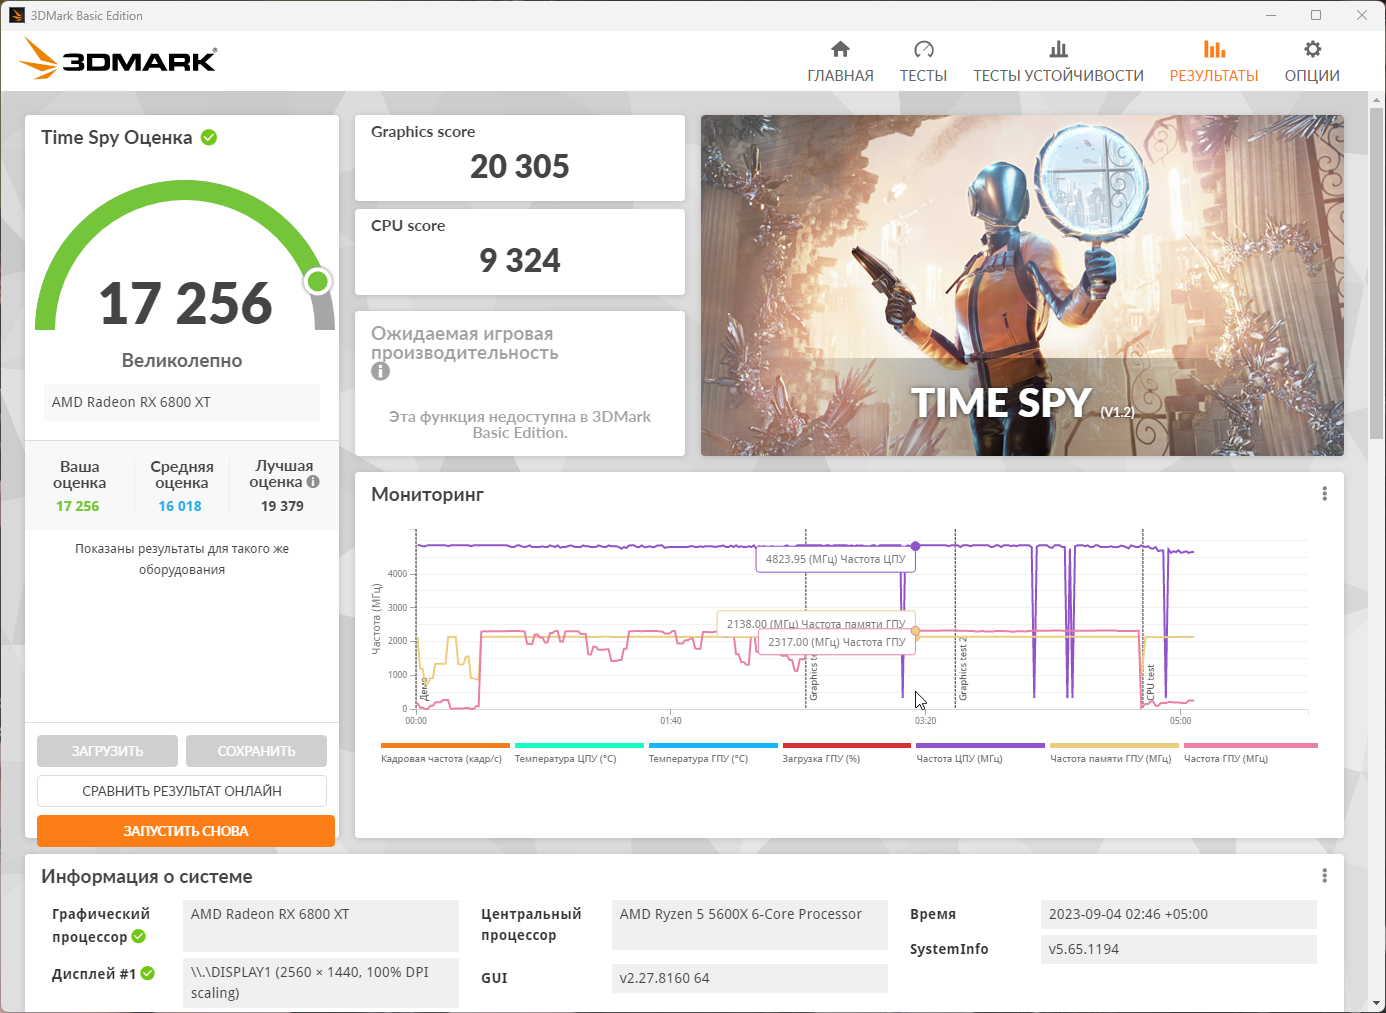Switch to the РЕЗУЛЬТАТЫ tab
This screenshot has height=1013, width=1386.
1214,61
